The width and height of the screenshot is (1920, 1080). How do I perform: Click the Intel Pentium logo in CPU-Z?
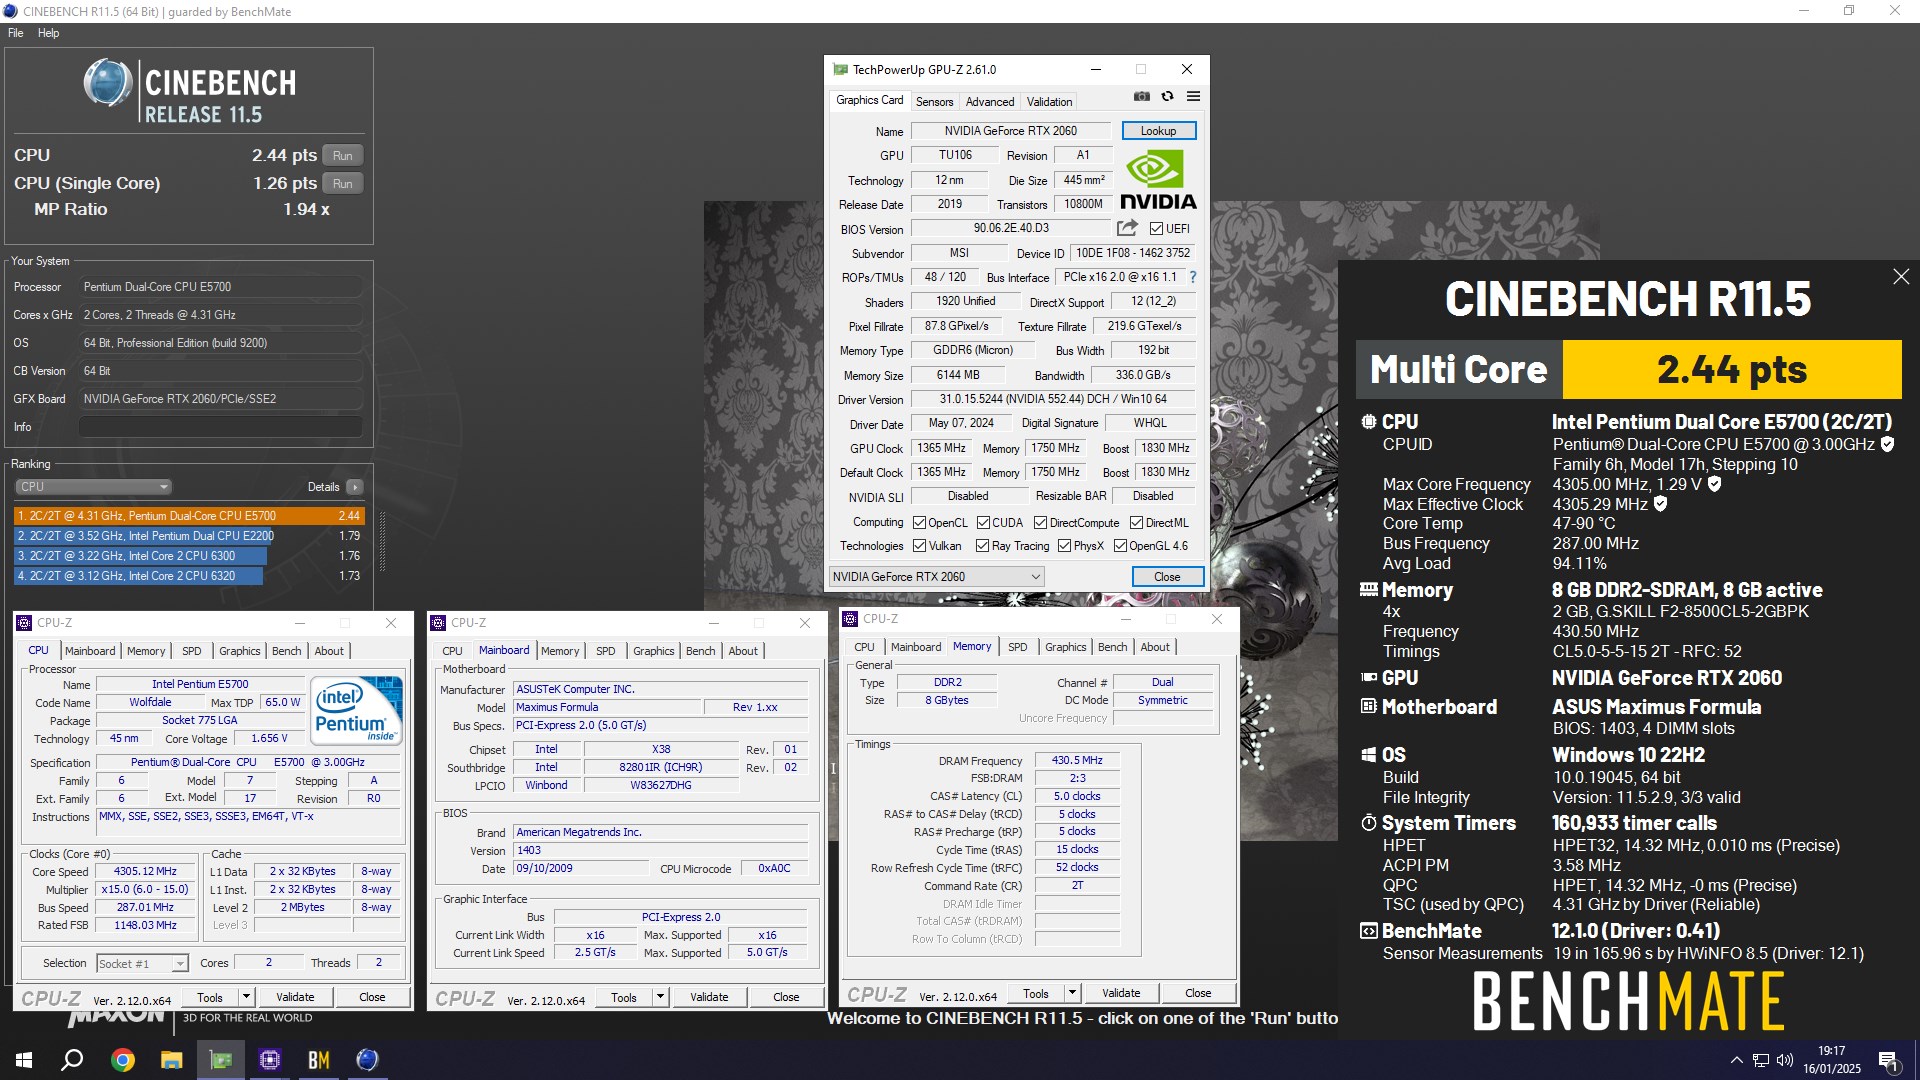tap(357, 710)
